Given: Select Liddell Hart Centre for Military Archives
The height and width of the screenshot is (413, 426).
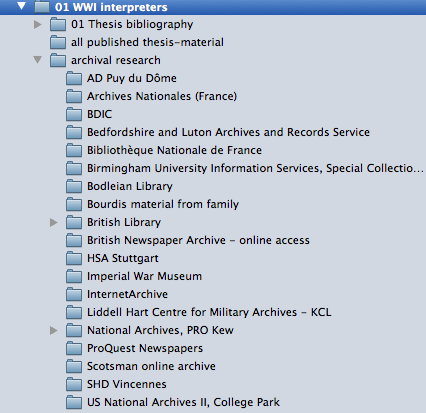Looking at the screenshot, I should click(x=209, y=312).
